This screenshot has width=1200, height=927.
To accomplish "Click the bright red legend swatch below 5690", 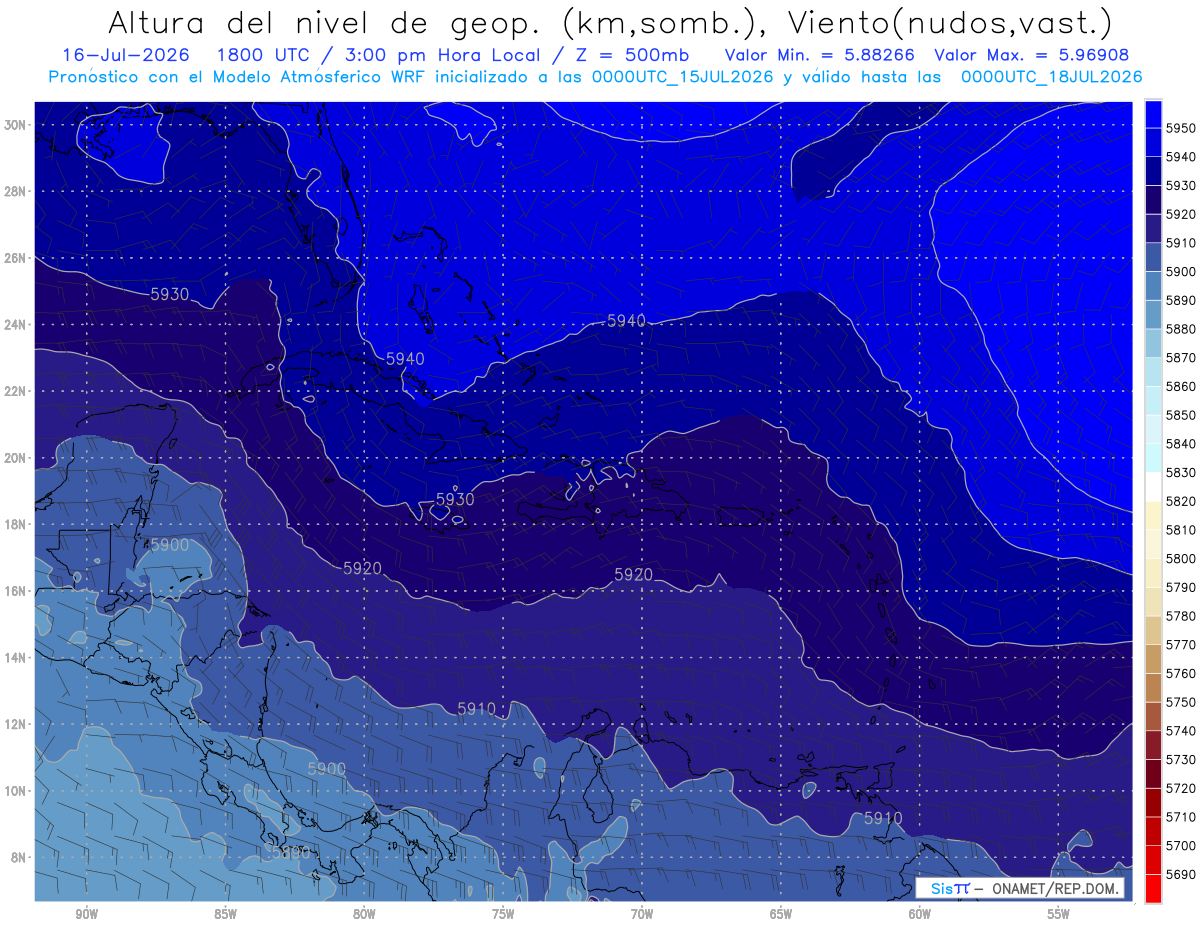I will pos(1153,888).
